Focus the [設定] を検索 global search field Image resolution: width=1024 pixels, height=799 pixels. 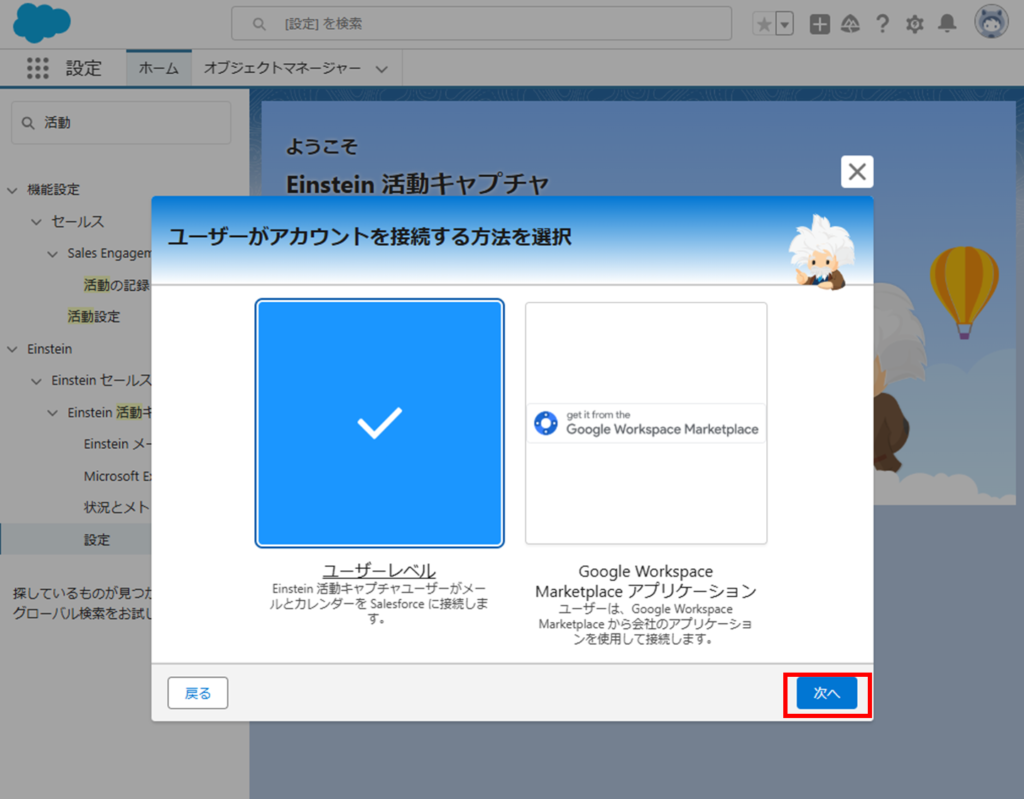pos(481,24)
